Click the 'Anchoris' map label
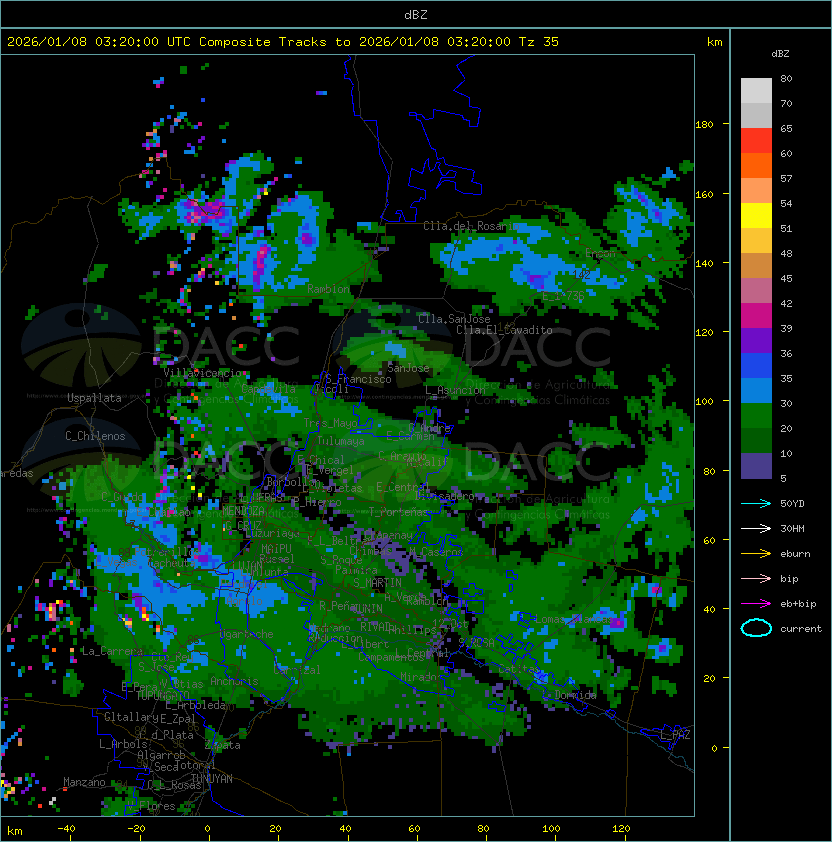The height and width of the screenshot is (842, 832). pyautogui.click(x=234, y=681)
